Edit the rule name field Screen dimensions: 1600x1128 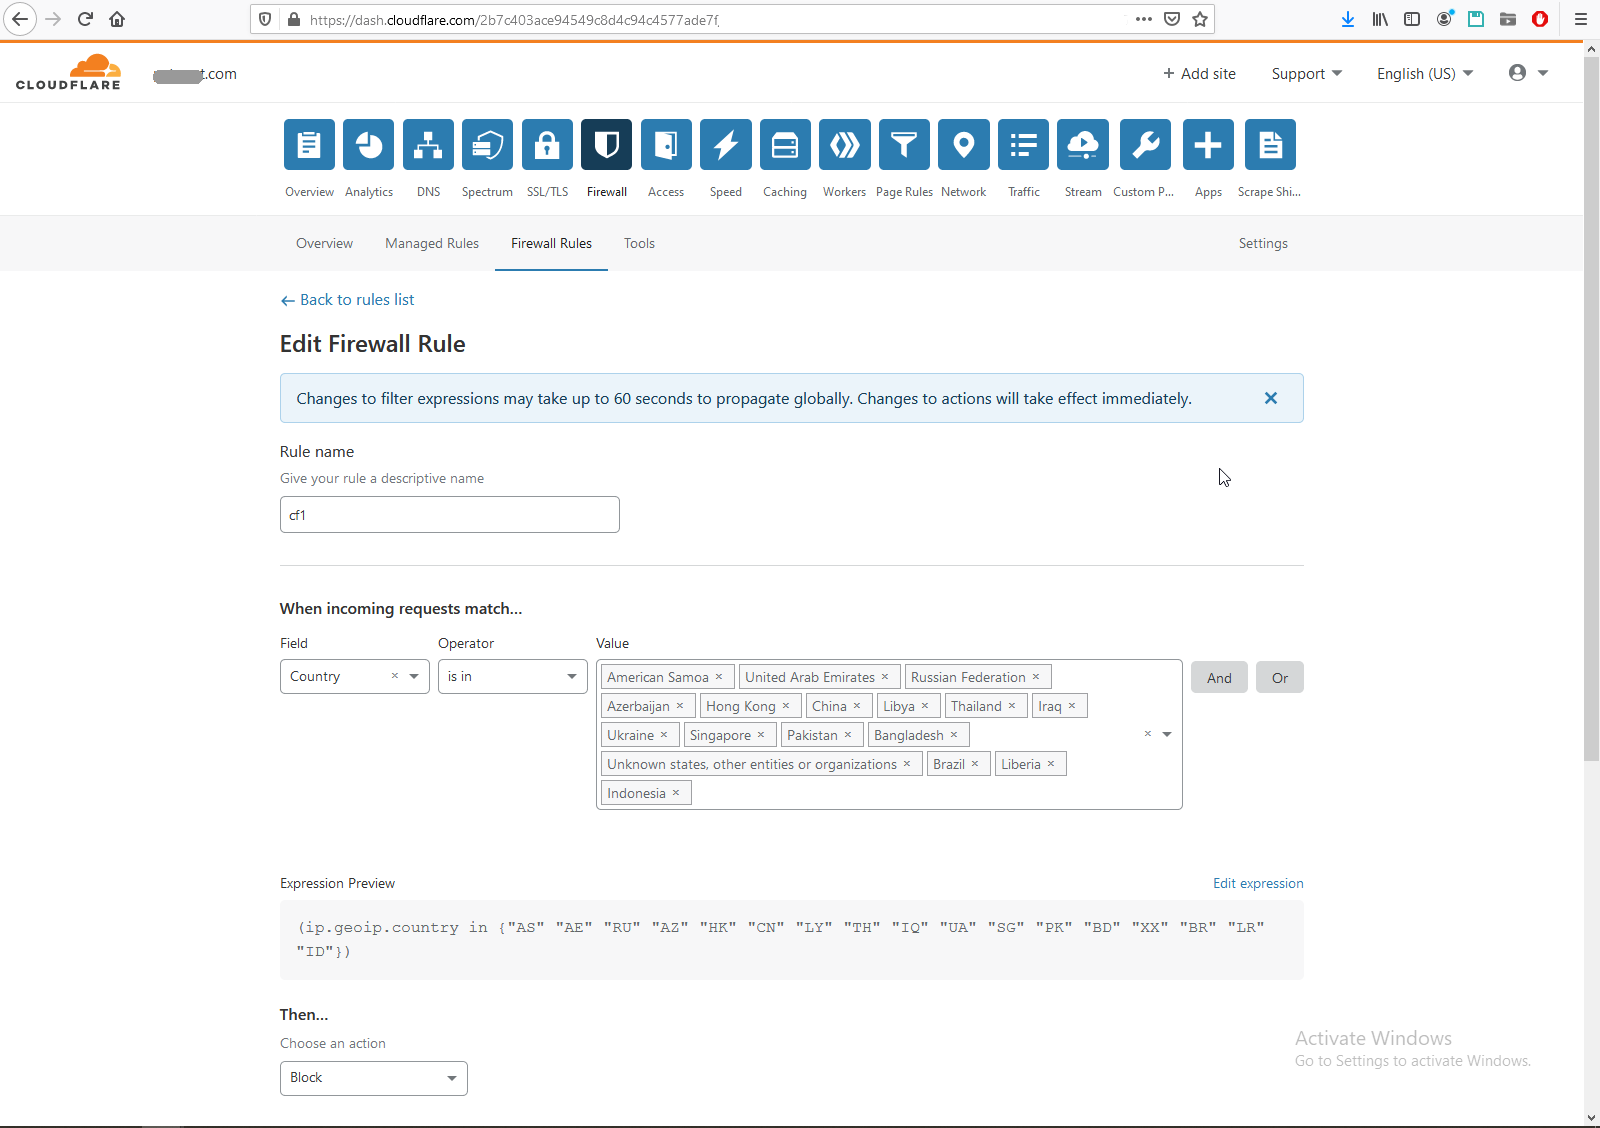(450, 515)
